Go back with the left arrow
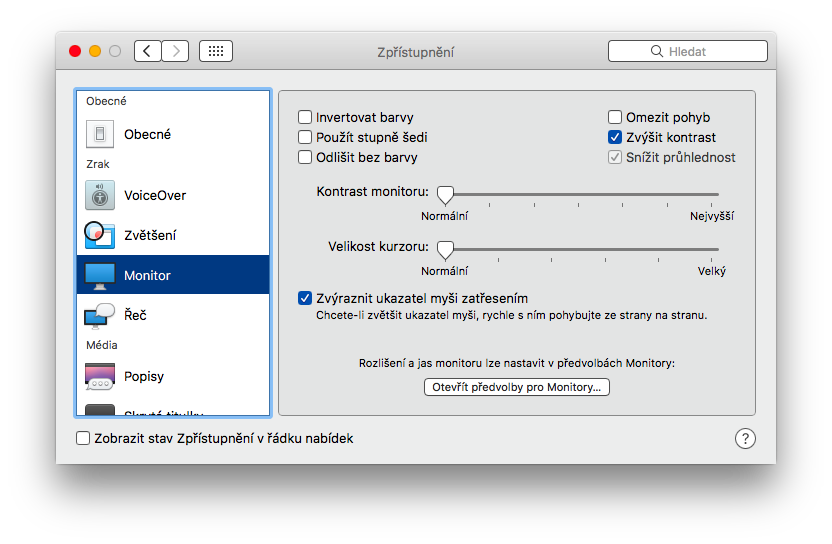Viewport: 832px width, 544px height. click(148, 51)
